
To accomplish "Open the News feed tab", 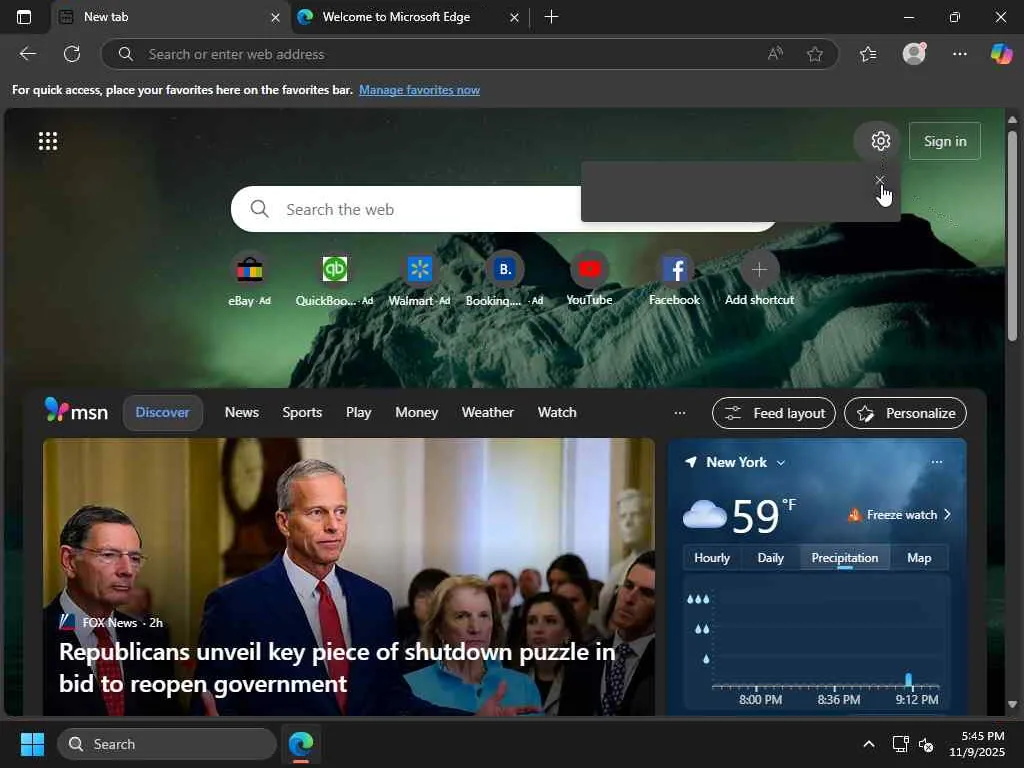I will (242, 413).
